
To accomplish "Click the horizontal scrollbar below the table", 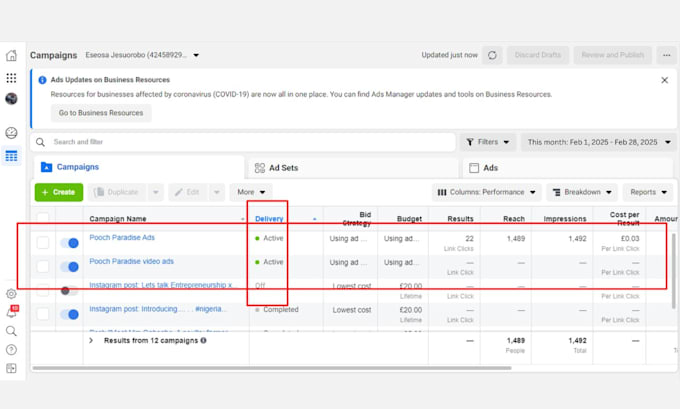I will click(x=272, y=368).
